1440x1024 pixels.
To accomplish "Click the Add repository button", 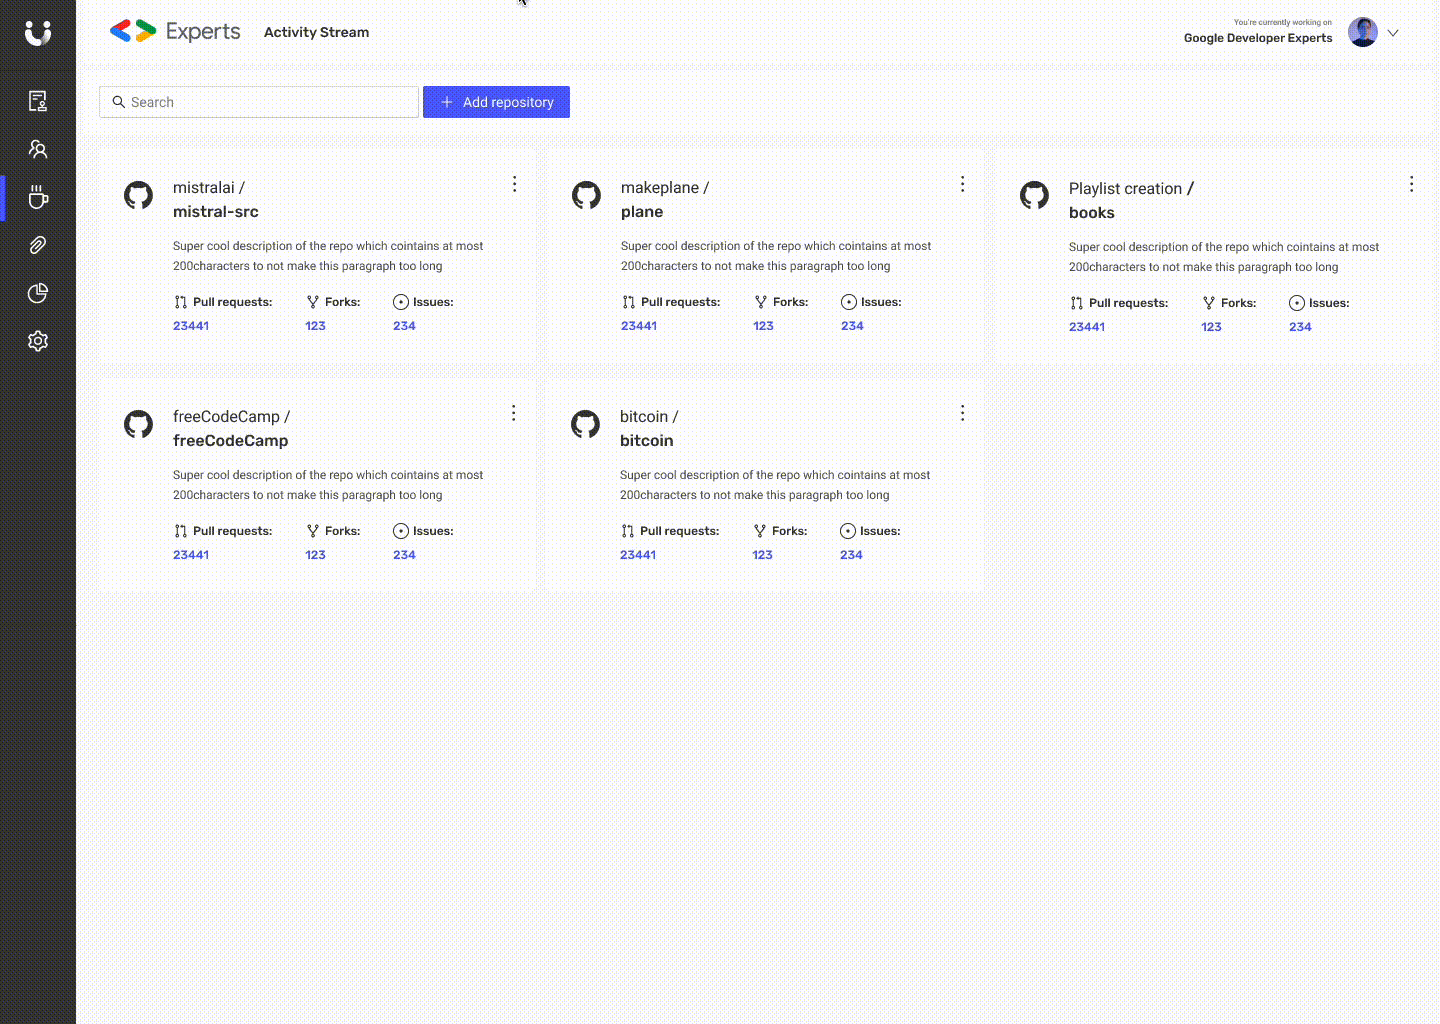I will pos(496,102).
